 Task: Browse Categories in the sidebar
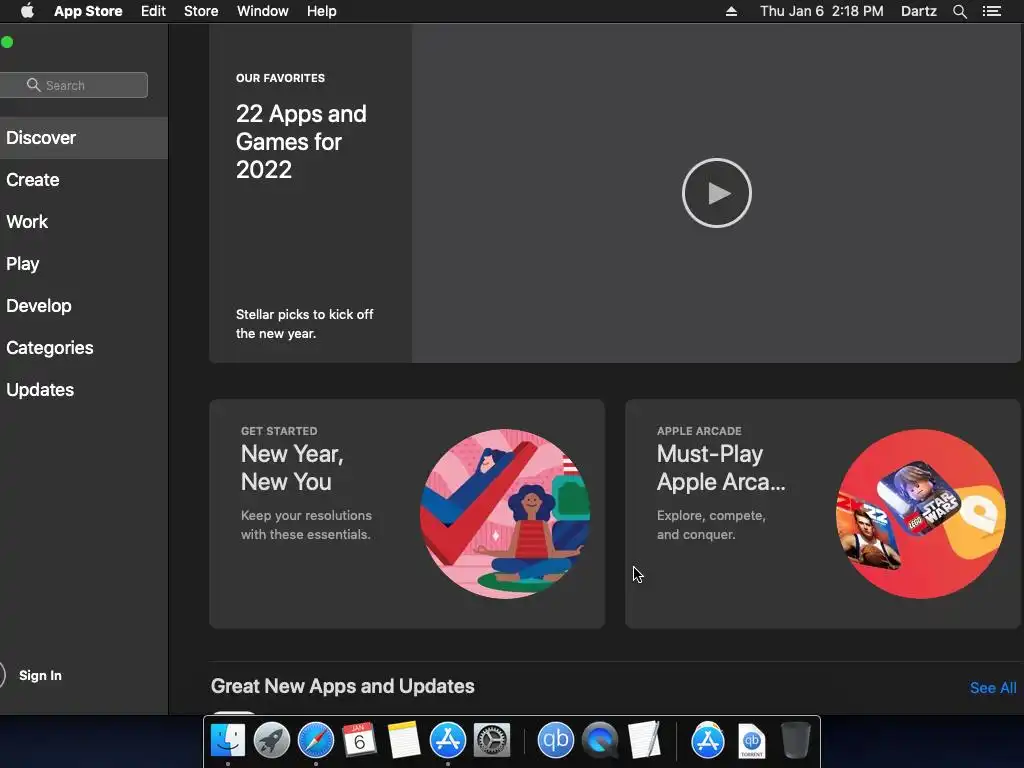point(84,347)
